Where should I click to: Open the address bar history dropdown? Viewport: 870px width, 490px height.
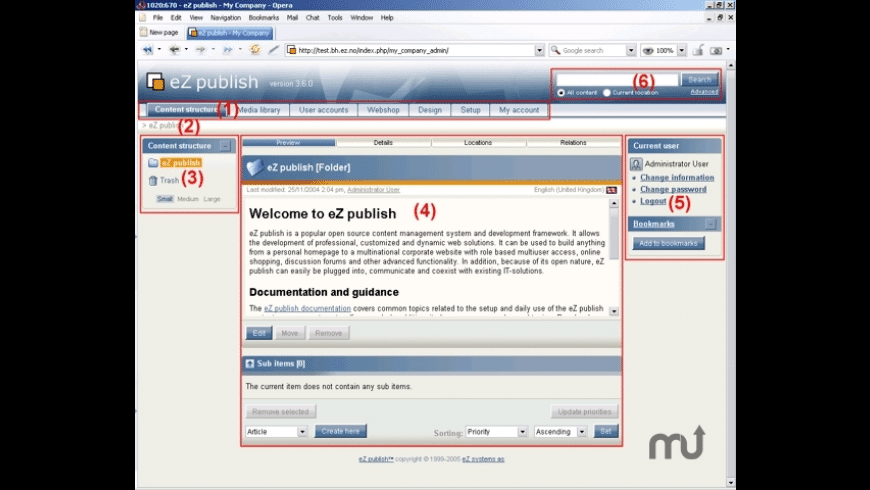coord(539,50)
